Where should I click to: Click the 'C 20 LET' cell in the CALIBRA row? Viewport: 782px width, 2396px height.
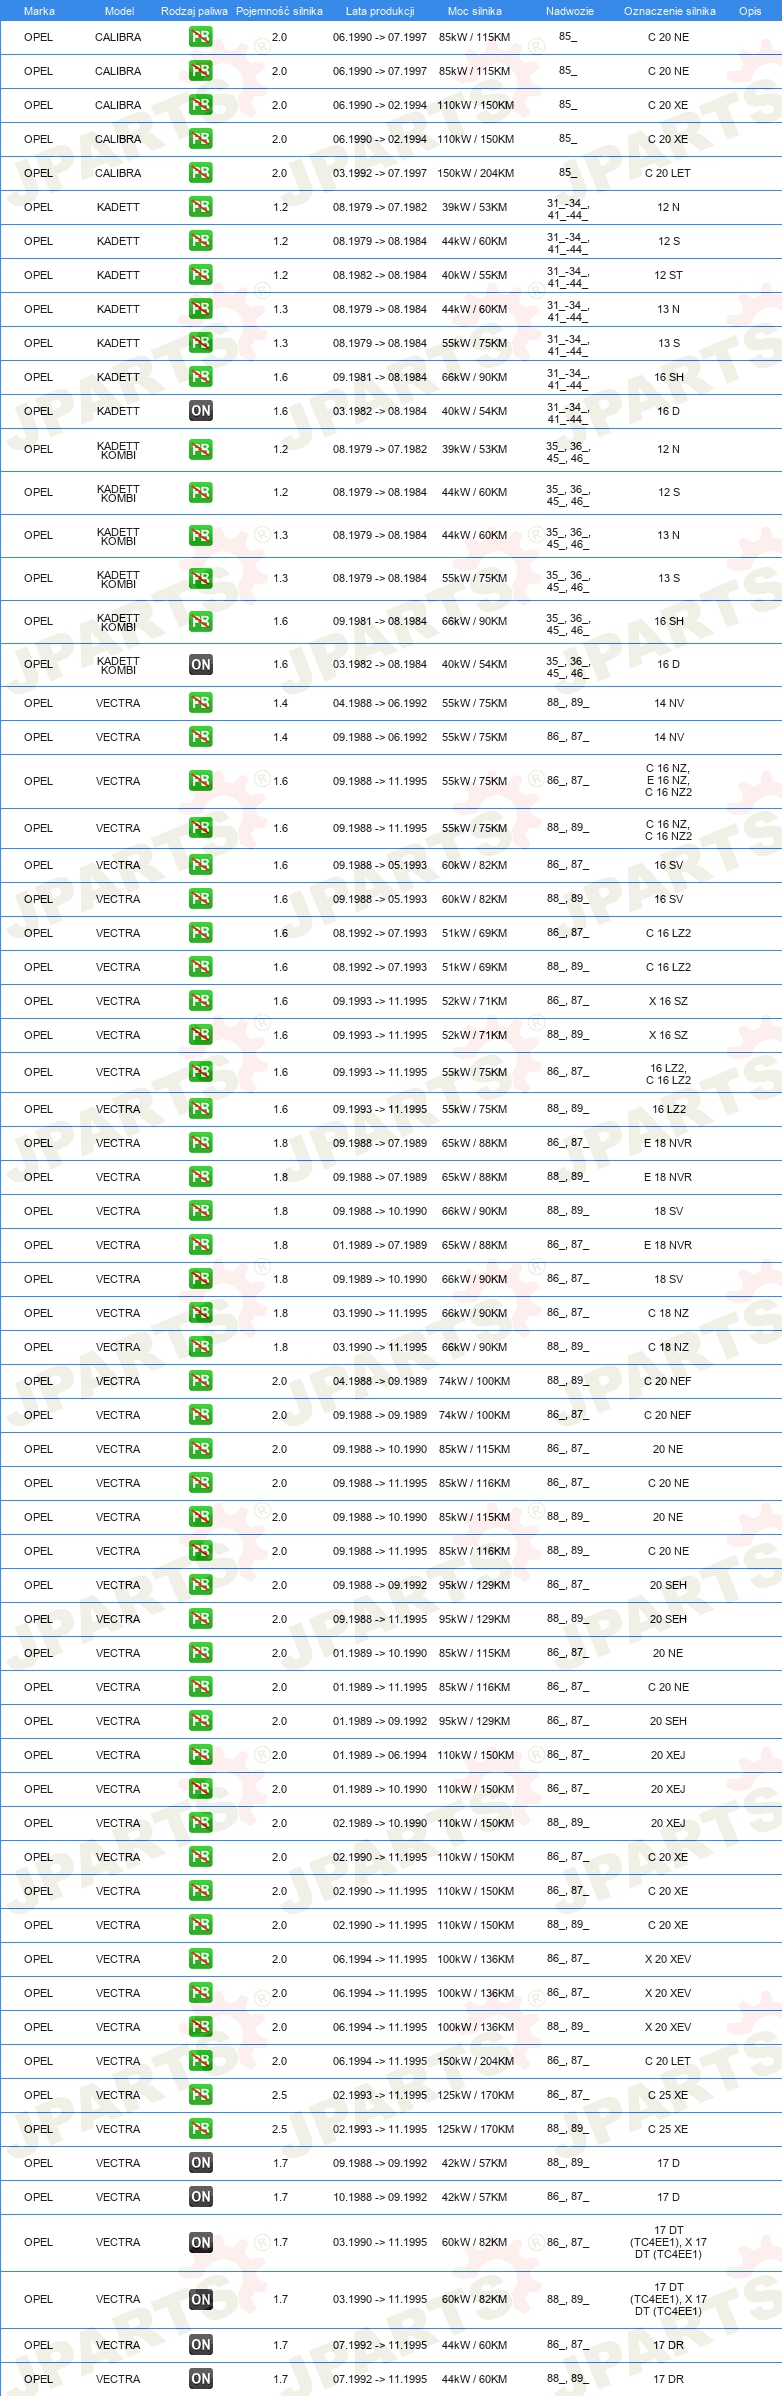tap(668, 173)
